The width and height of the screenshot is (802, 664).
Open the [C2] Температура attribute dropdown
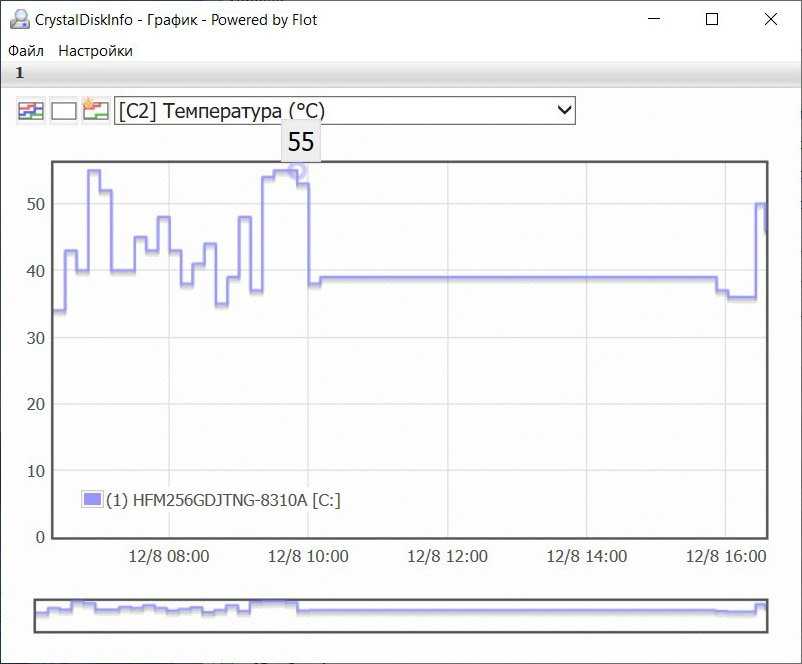coord(330,111)
